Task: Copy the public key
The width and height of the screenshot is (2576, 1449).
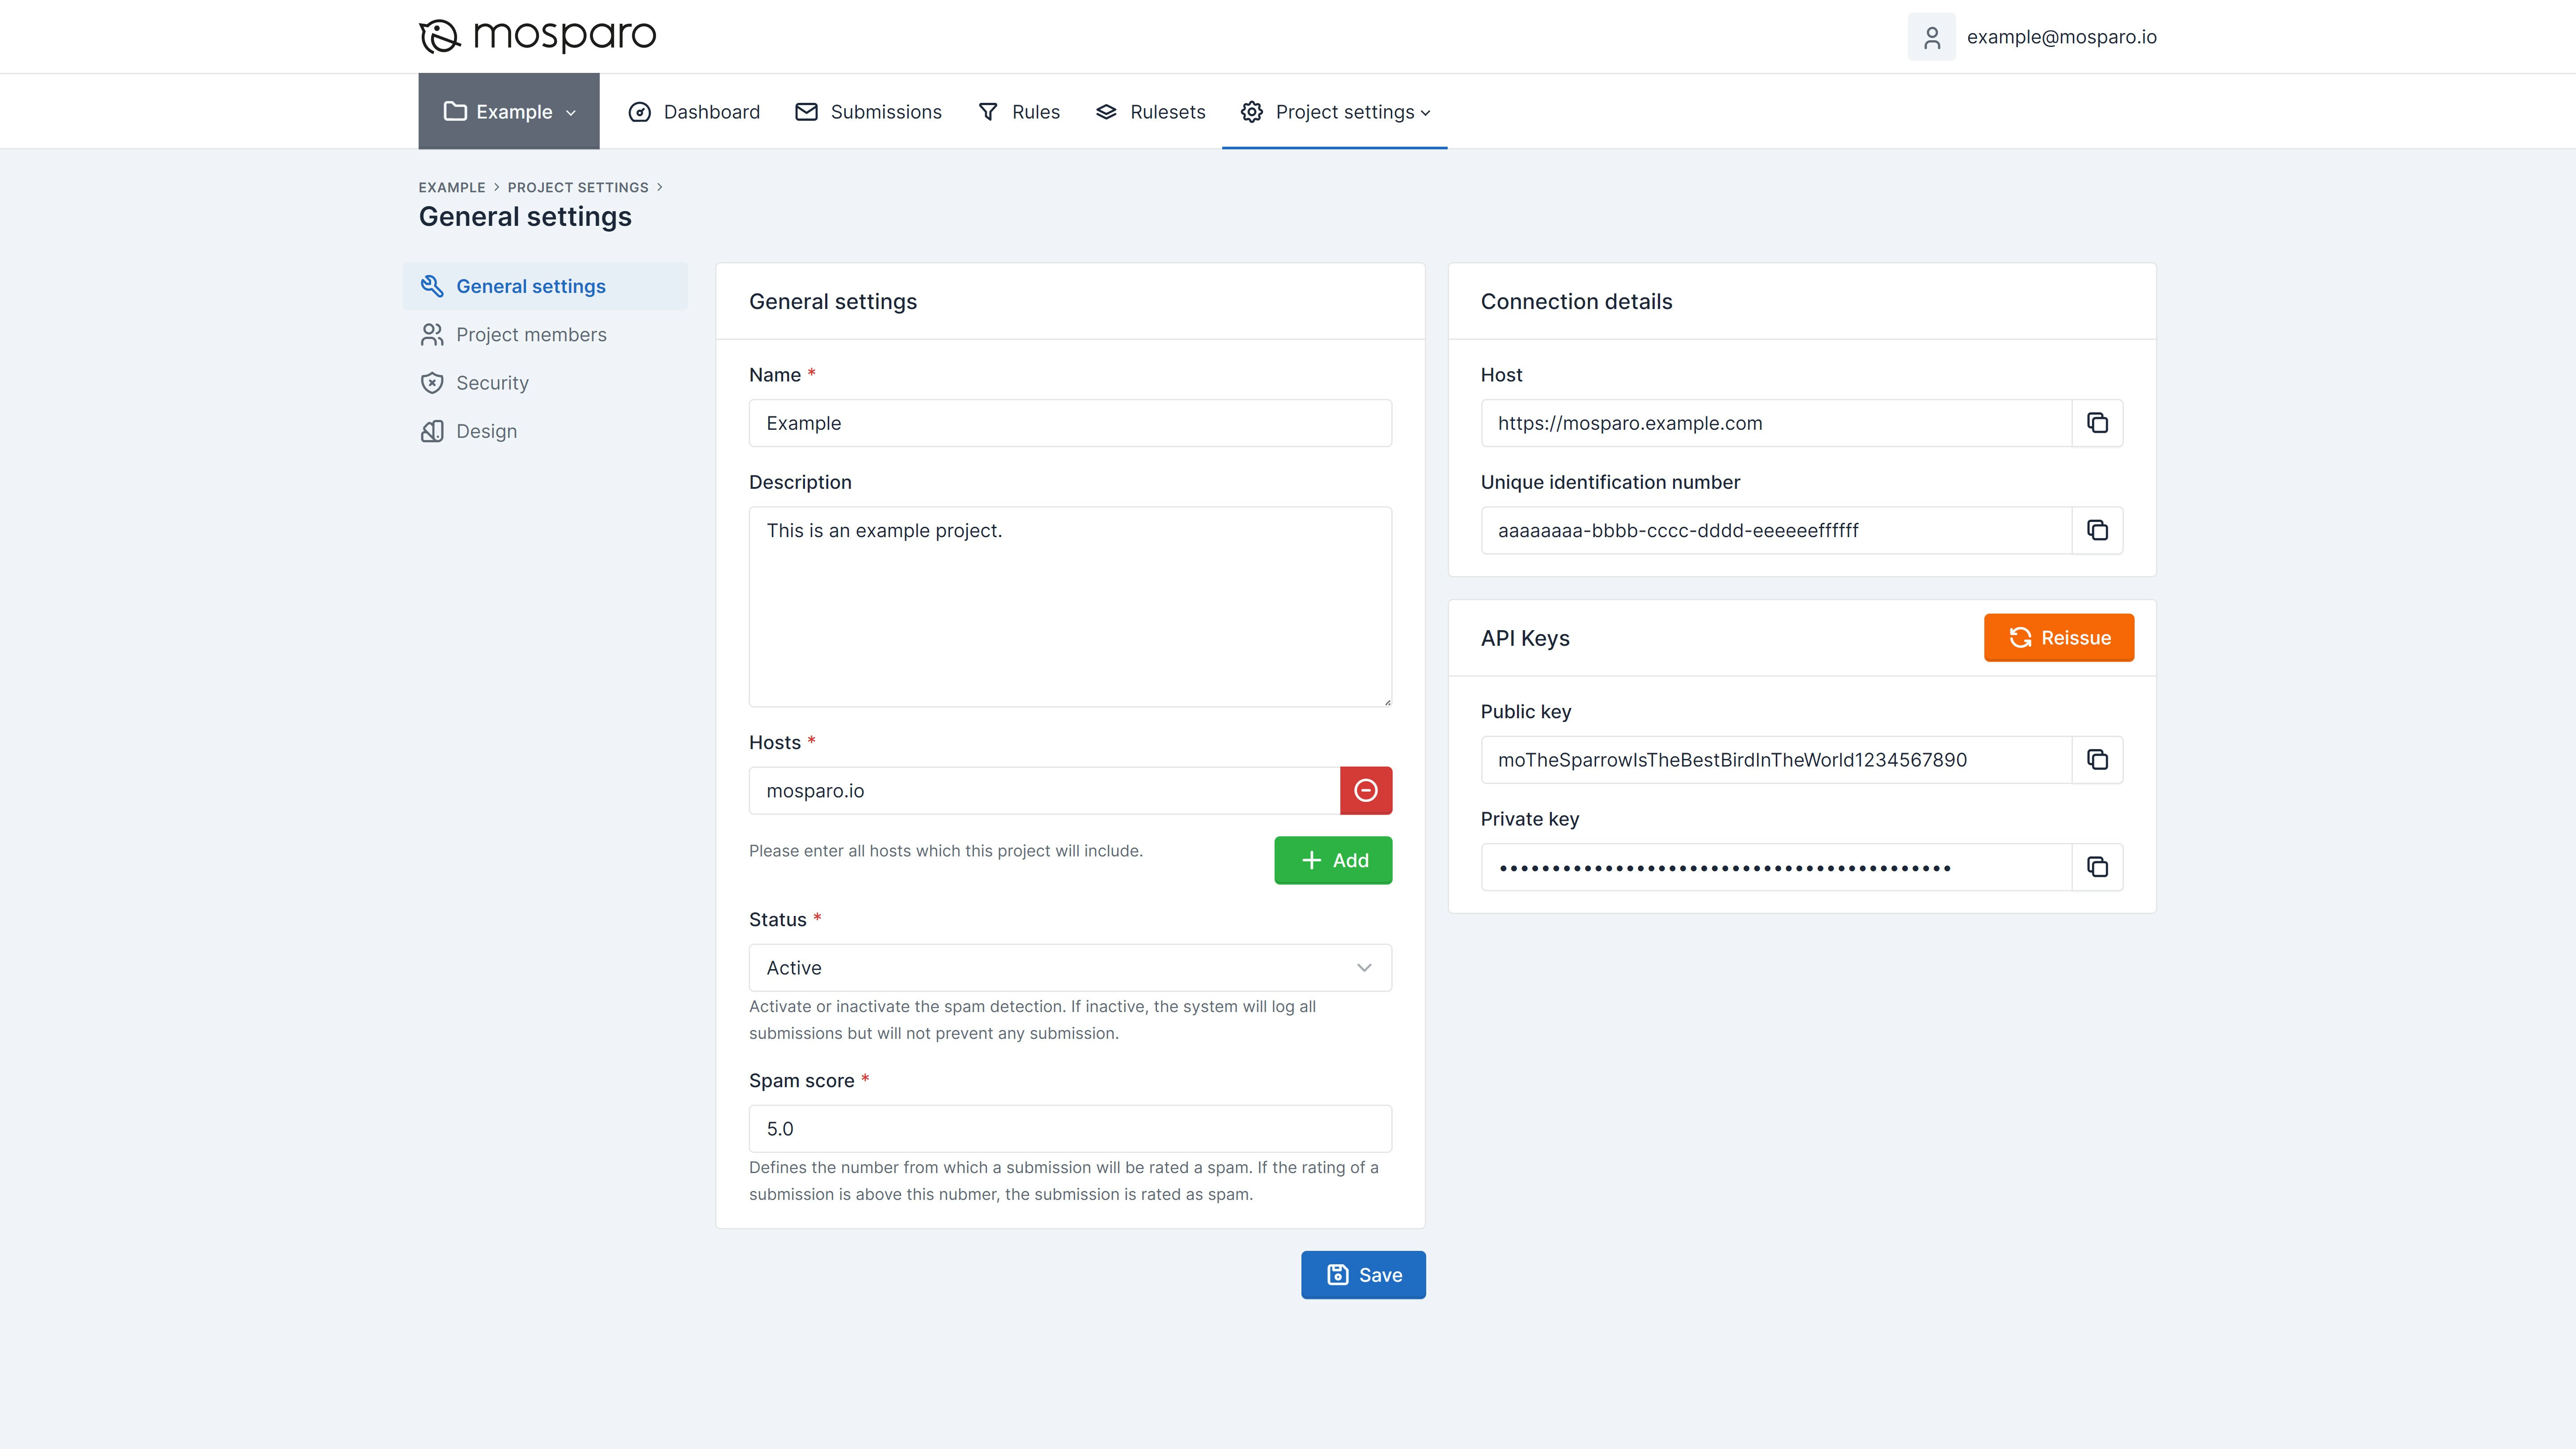Action: (2097, 760)
